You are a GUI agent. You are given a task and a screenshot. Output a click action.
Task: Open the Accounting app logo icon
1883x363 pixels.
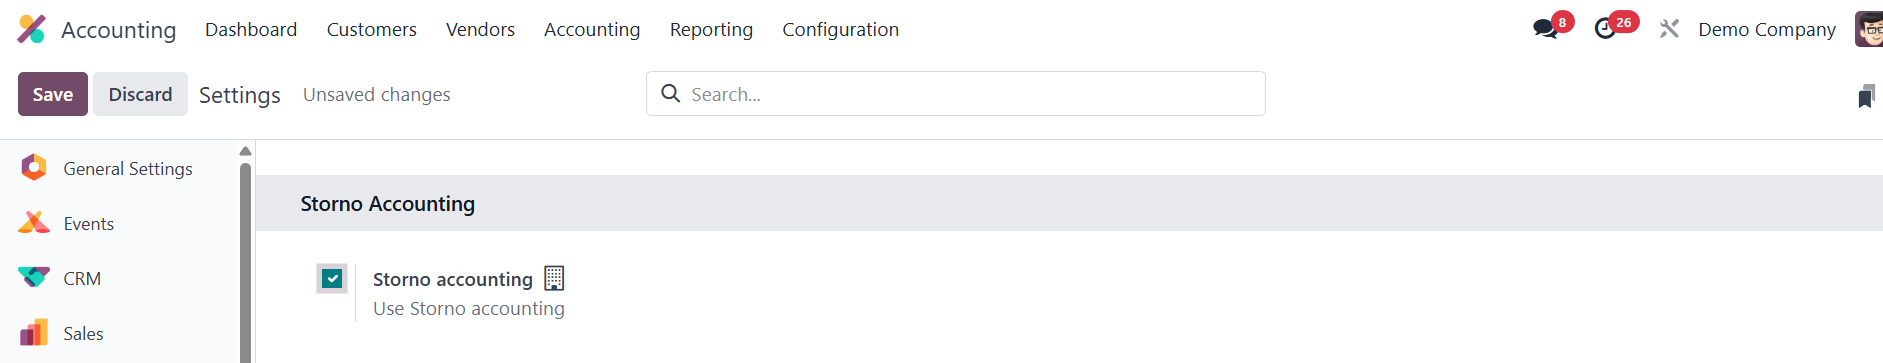[32, 29]
